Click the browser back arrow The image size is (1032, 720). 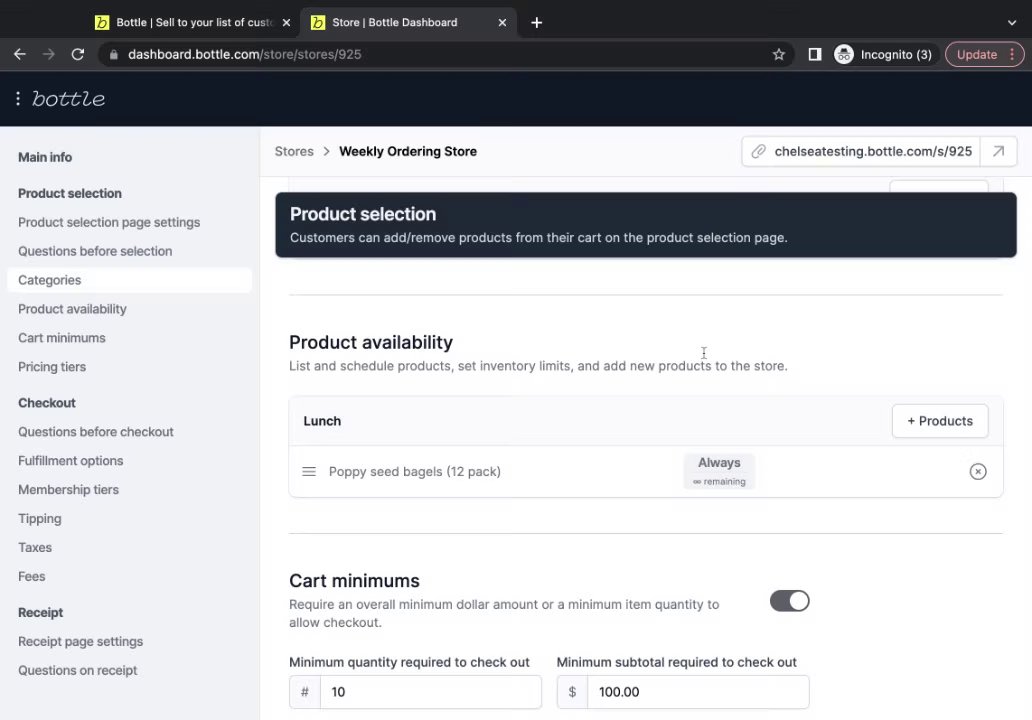coord(19,54)
